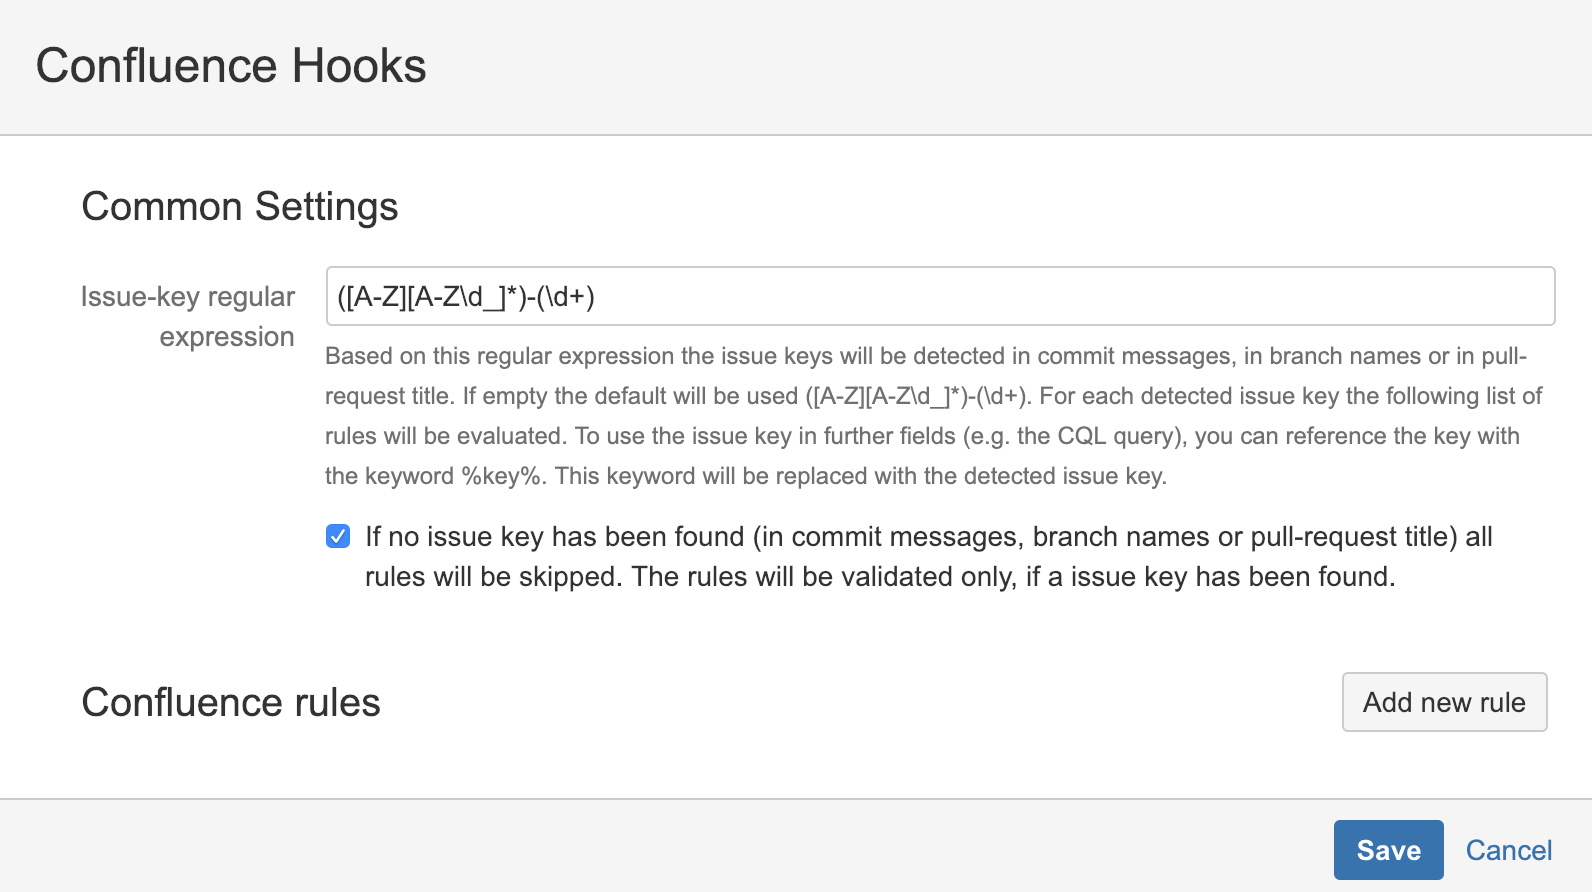Click the default regex shown in help text
The width and height of the screenshot is (1592, 892).
click(x=917, y=396)
